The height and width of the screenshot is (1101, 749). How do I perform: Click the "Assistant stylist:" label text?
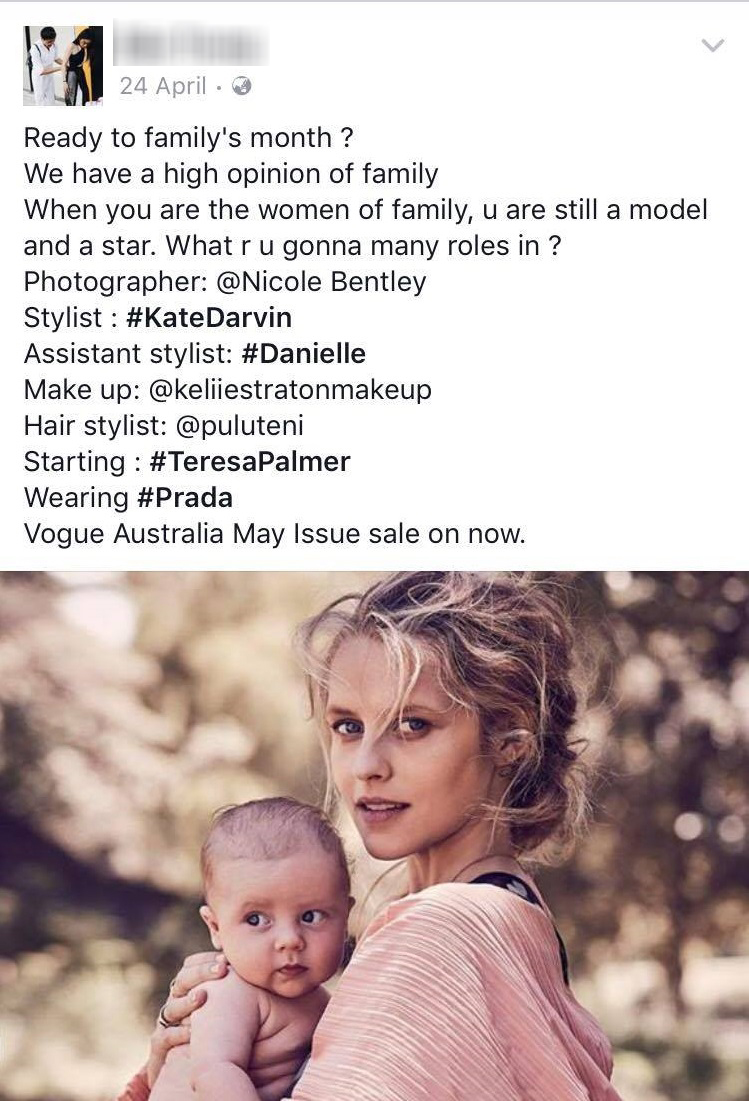click(128, 353)
